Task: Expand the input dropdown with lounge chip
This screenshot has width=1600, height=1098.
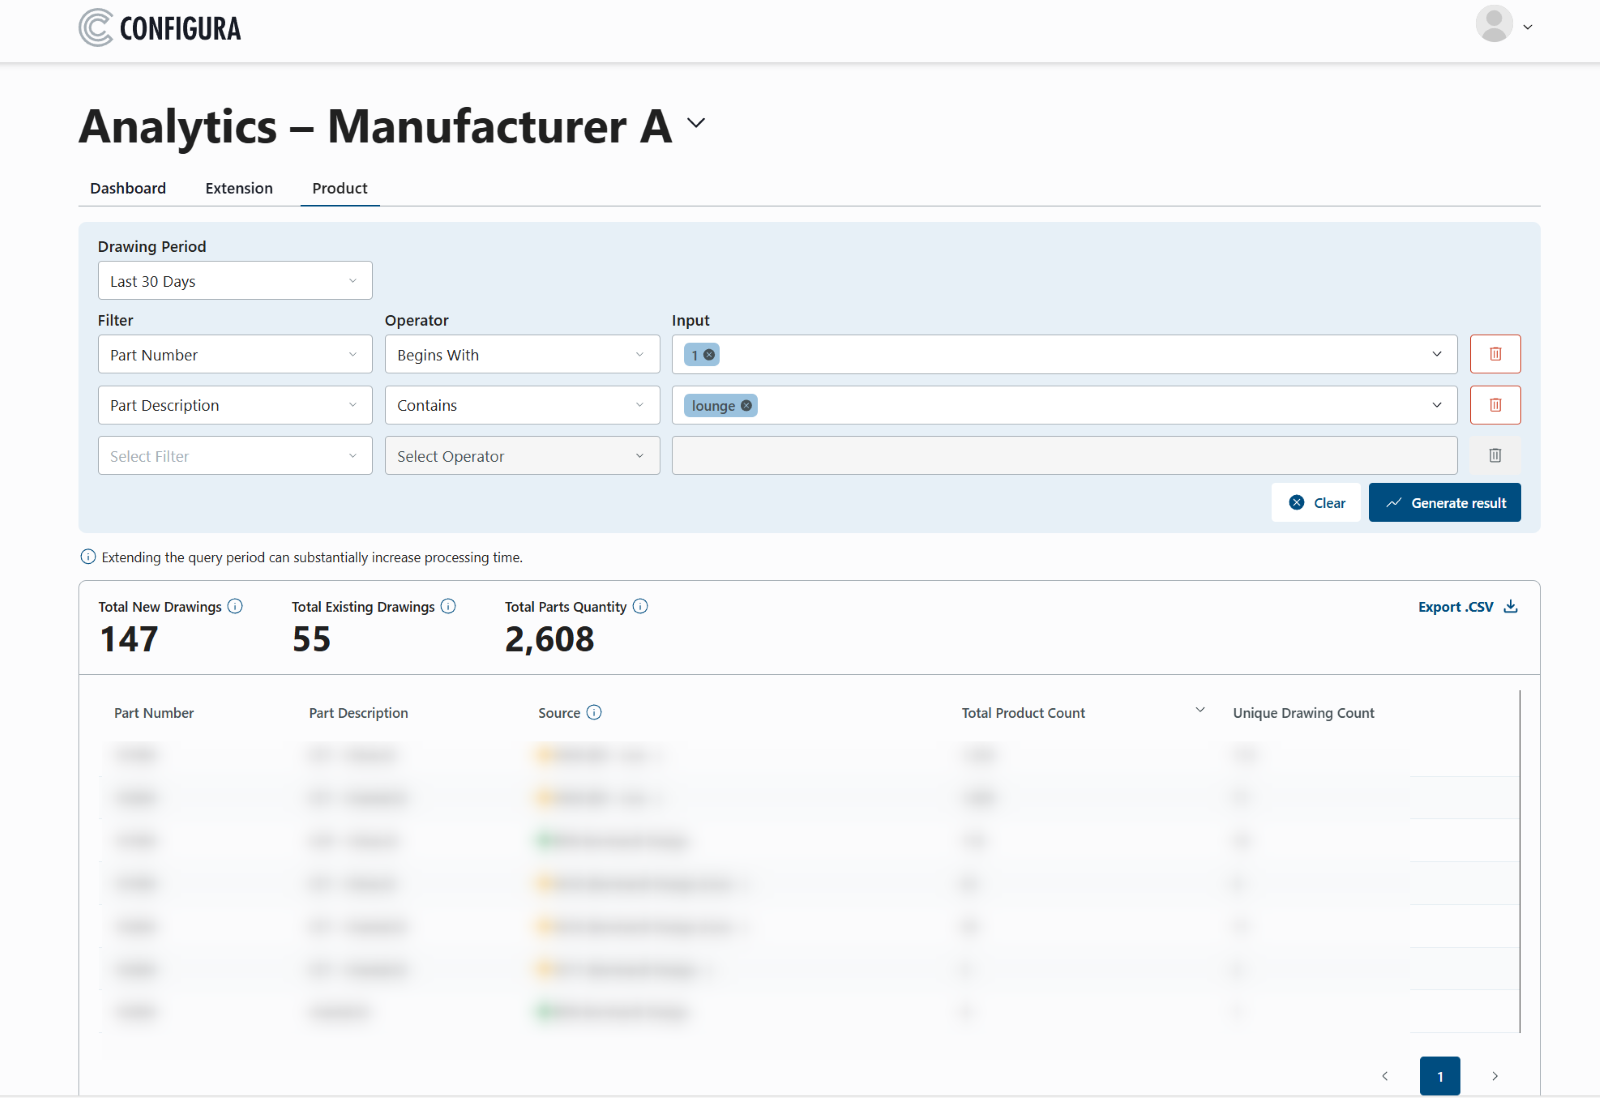Action: (1437, 405)
